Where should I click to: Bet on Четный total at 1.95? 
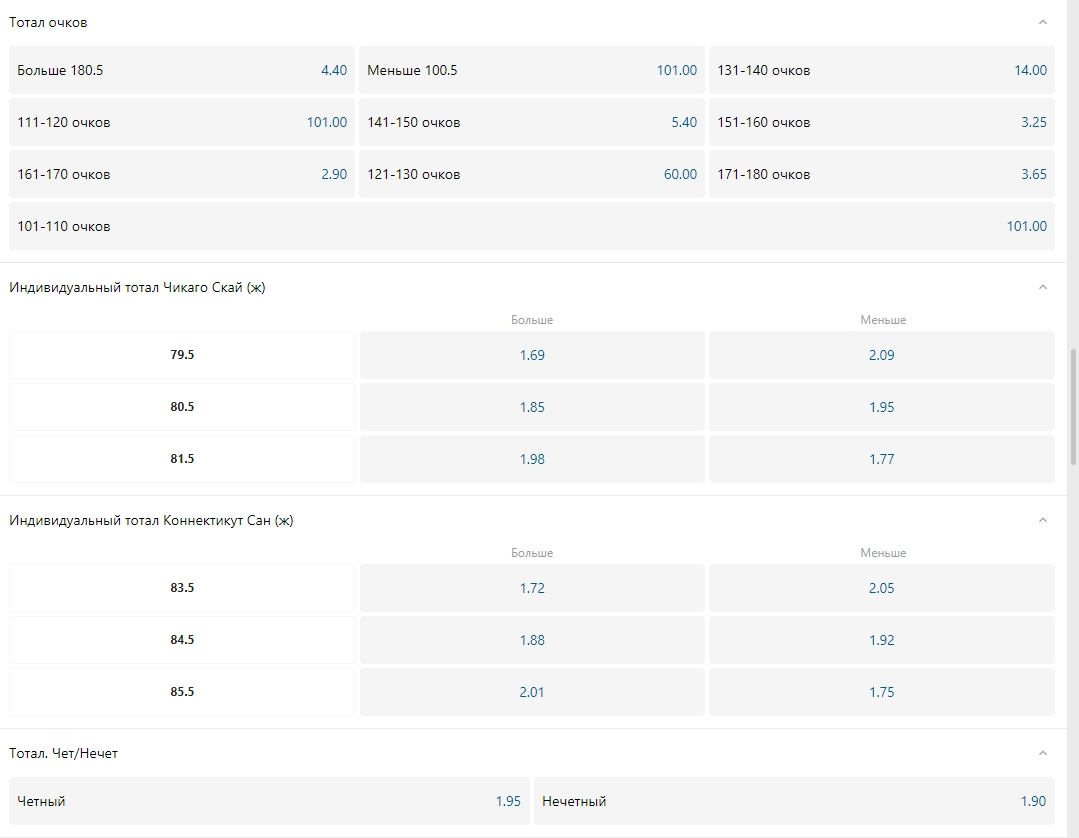tap(269, 801)
